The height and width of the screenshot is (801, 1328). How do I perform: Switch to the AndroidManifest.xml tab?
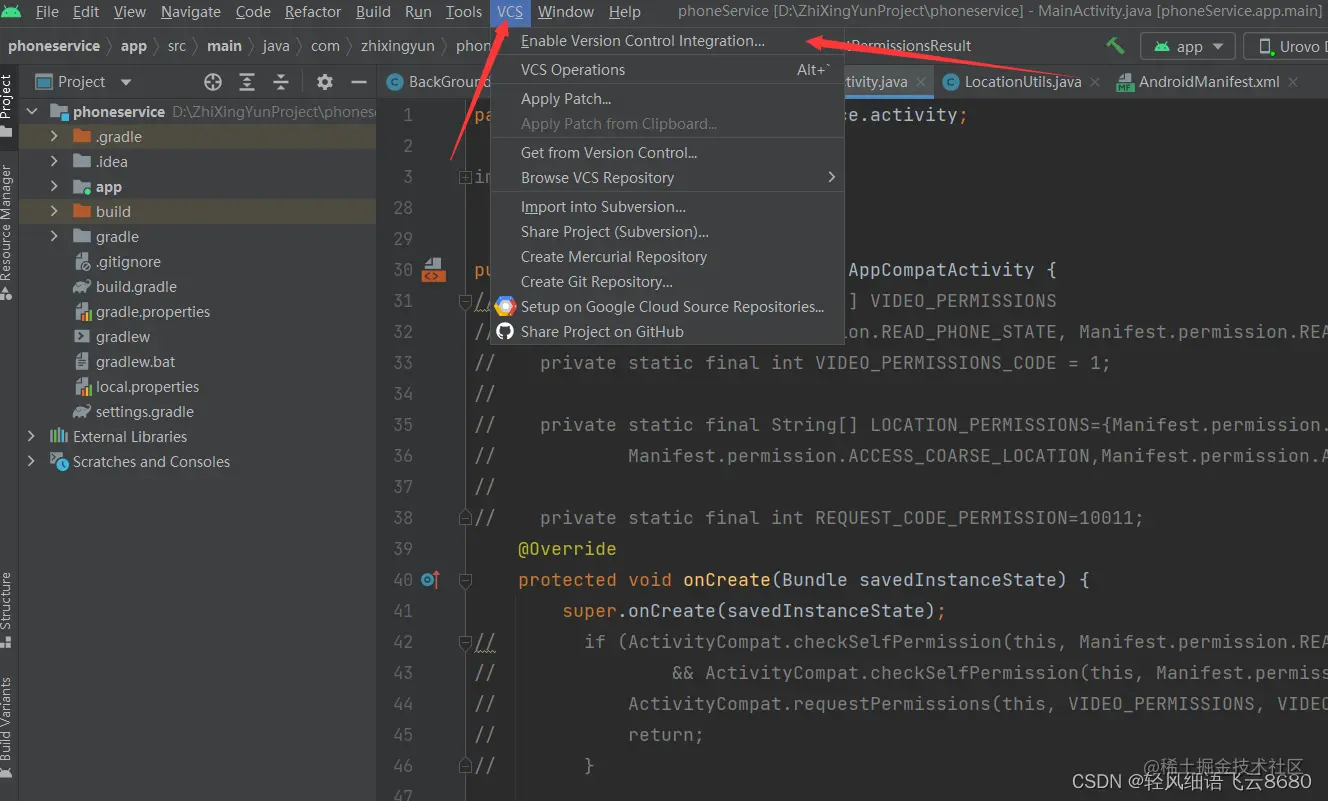click(1208, 82)
